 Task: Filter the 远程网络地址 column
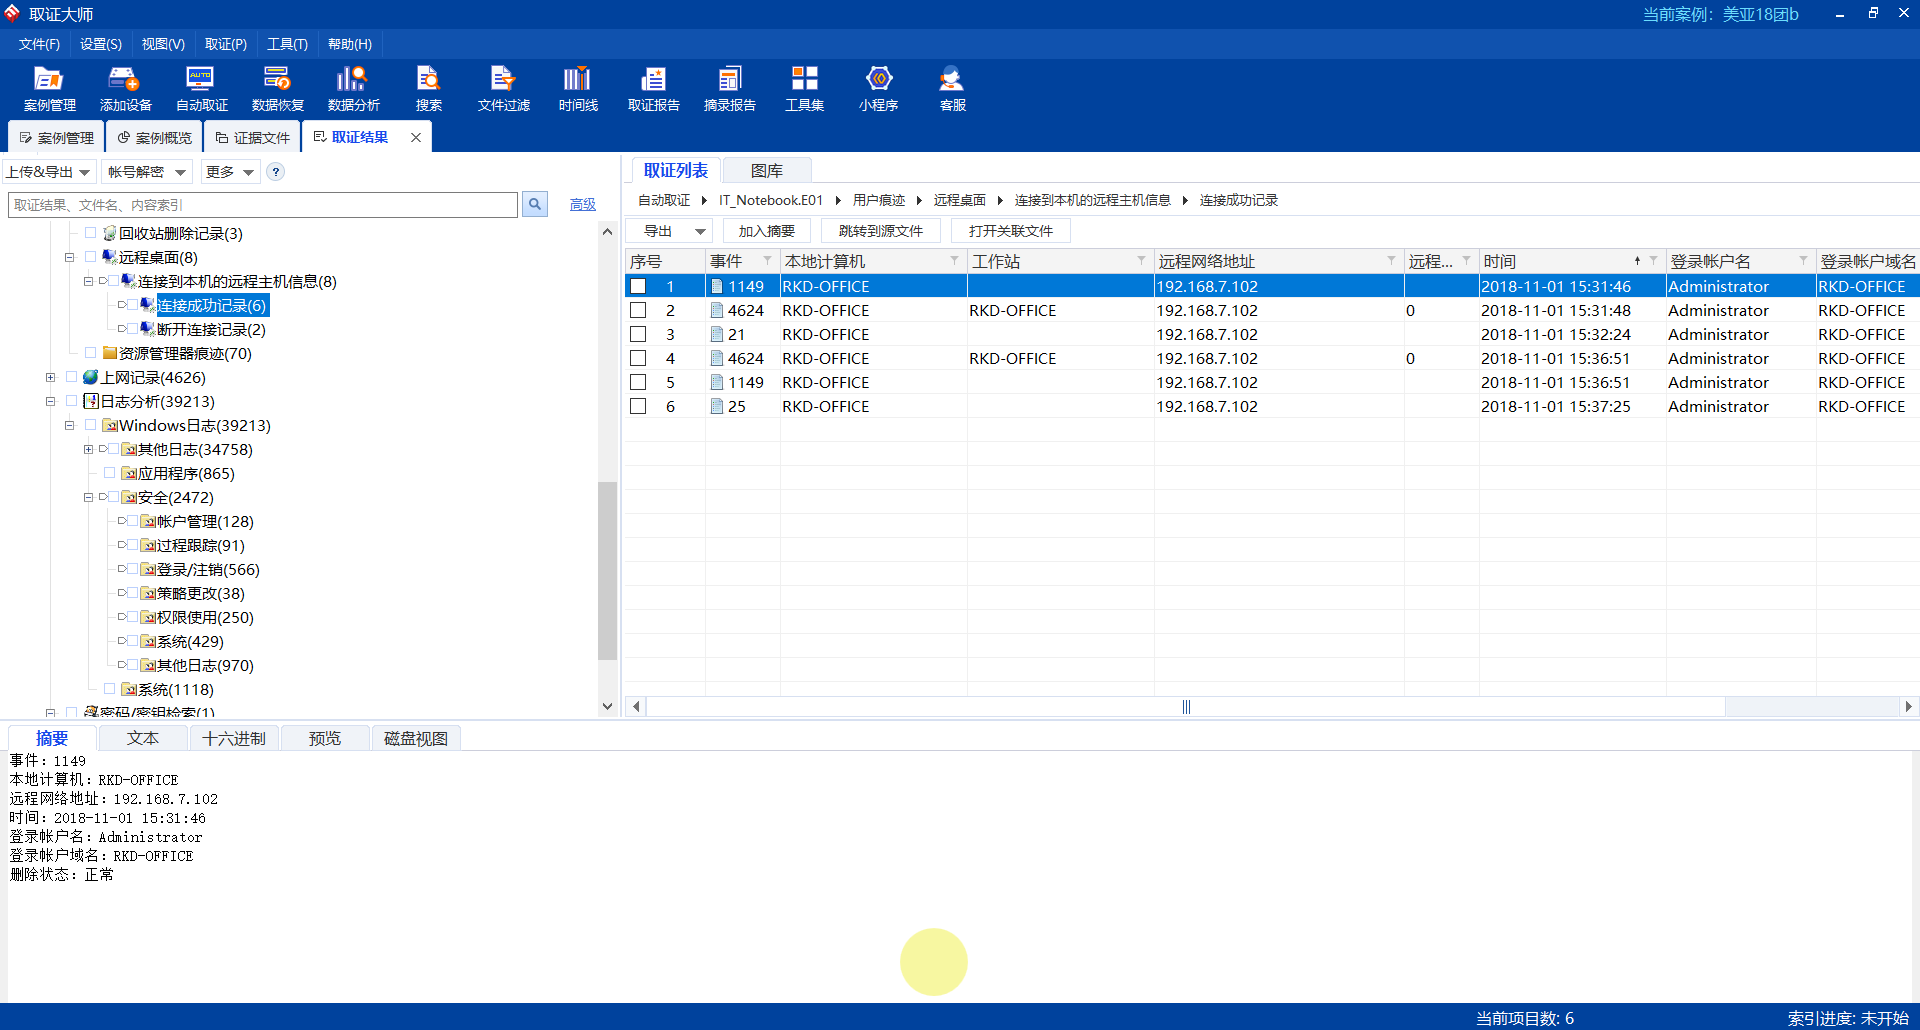tap(1391, 261)
